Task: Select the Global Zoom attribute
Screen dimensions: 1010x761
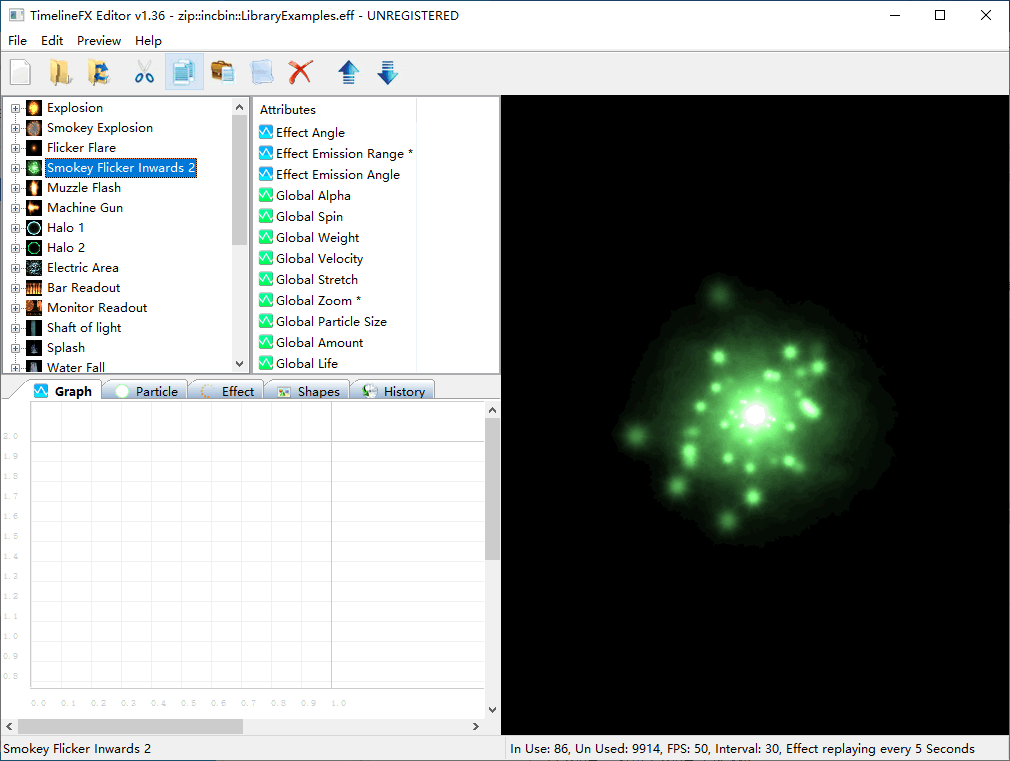Action: coord(314,301)
